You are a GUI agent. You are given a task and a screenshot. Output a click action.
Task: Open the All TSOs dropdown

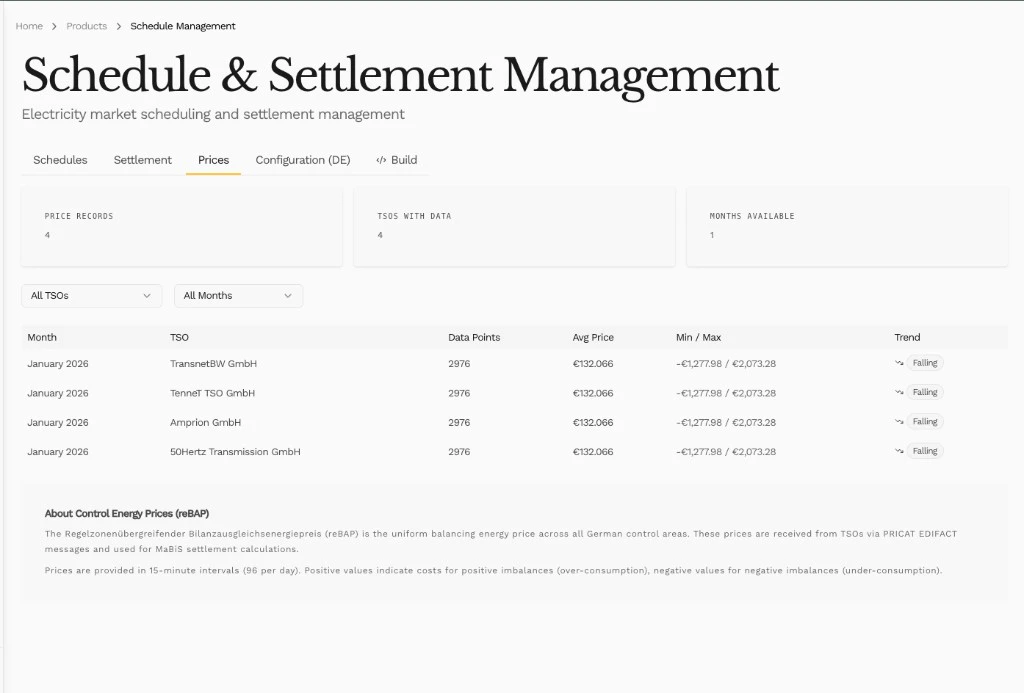click(91, 296)
